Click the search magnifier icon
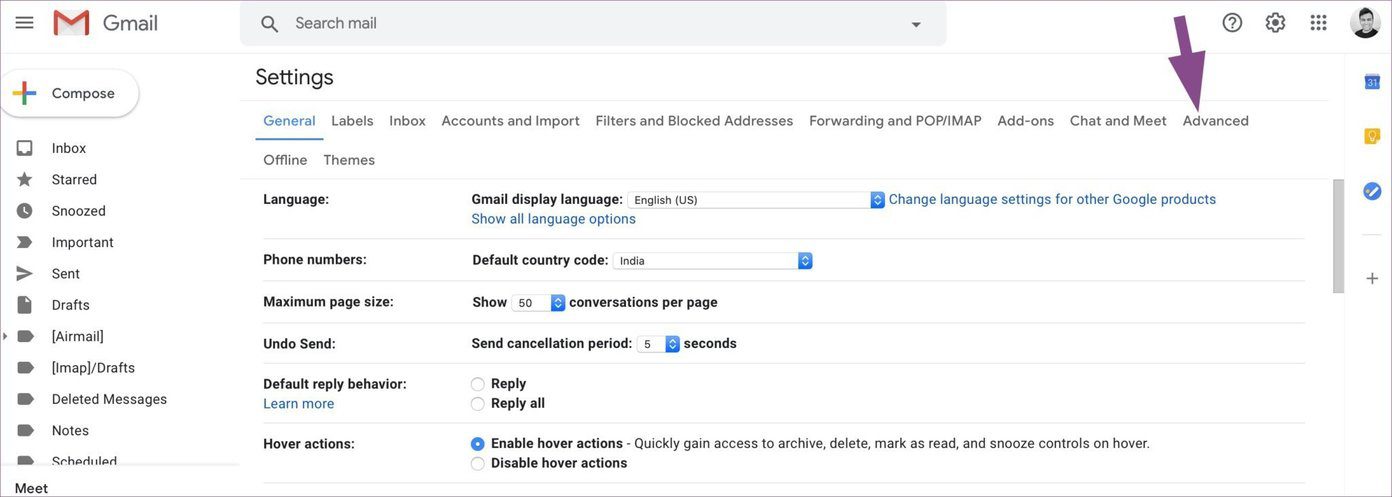Viewport: 1392px width, 497px height. [270, 24]
